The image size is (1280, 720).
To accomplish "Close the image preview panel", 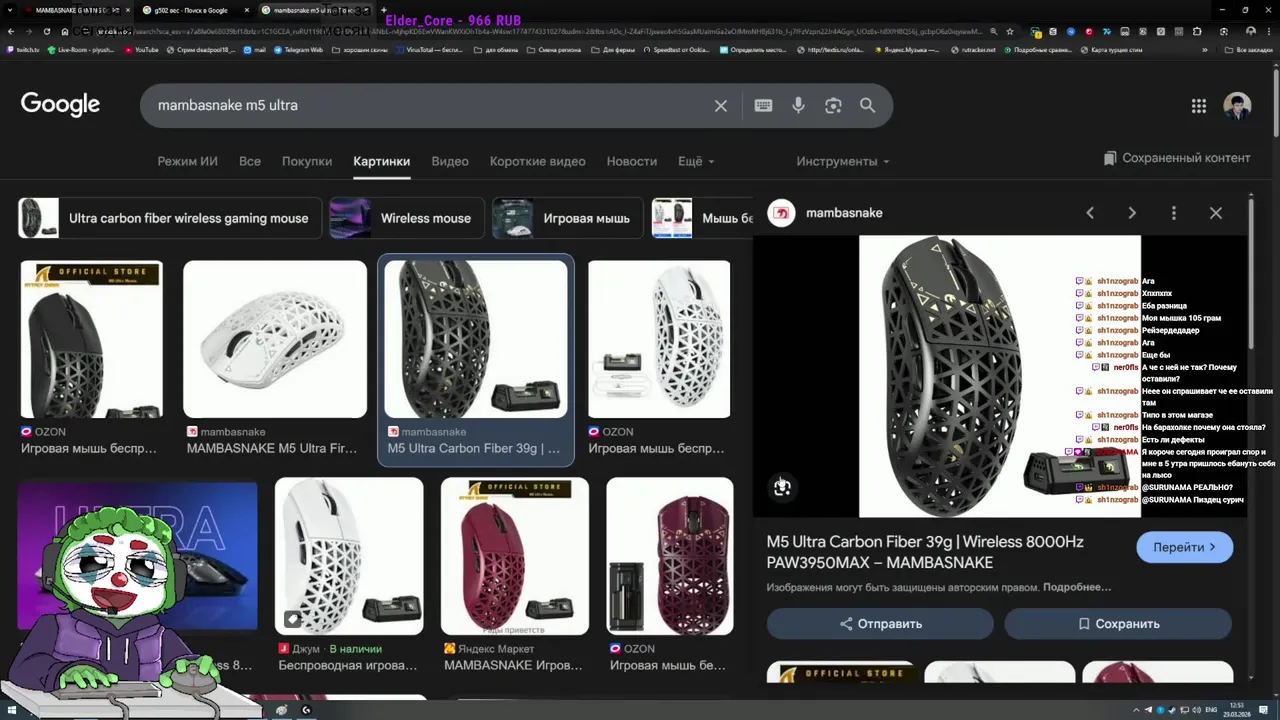I will coord(1216,213).
